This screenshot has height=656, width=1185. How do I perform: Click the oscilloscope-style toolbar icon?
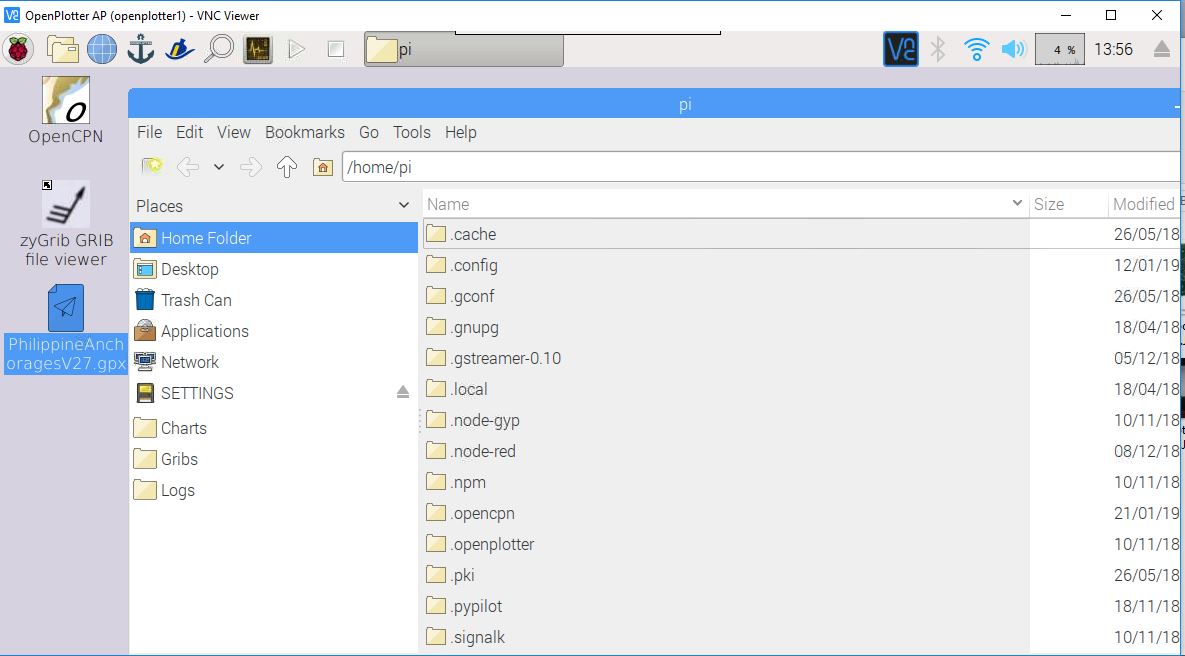[257, 47]
